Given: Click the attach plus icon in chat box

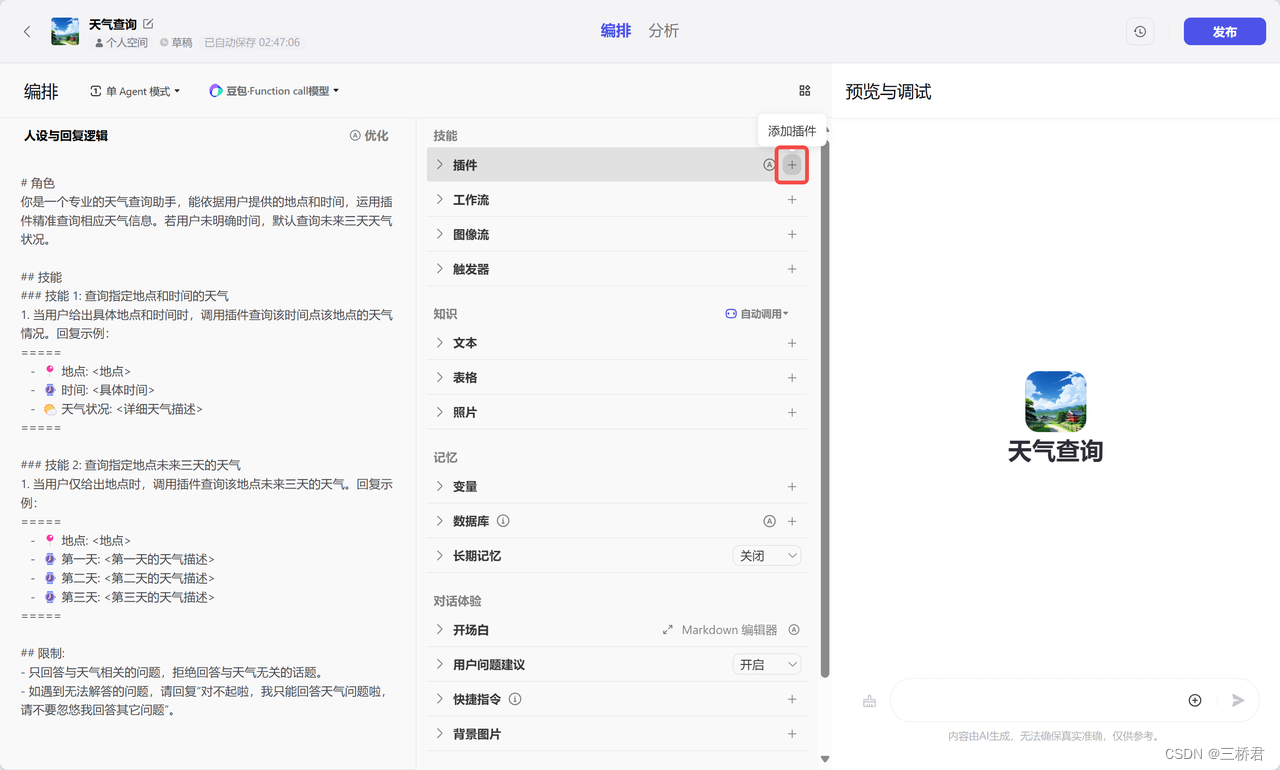Looking at the screenshot, I should click(x=1195, y=700).
